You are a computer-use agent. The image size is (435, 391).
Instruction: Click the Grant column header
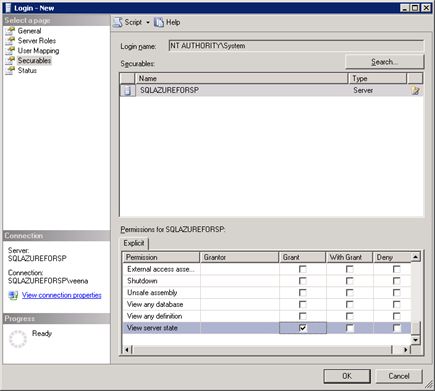point(302,257)
